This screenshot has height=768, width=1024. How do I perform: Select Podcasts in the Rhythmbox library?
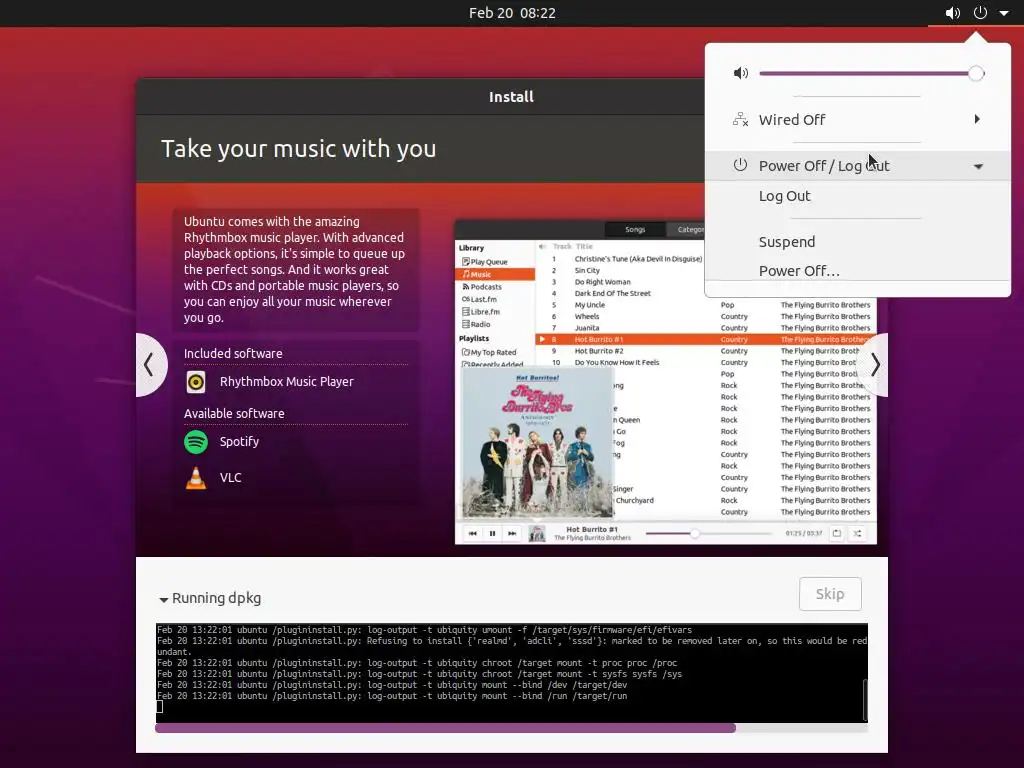click(x=482, y=287)
